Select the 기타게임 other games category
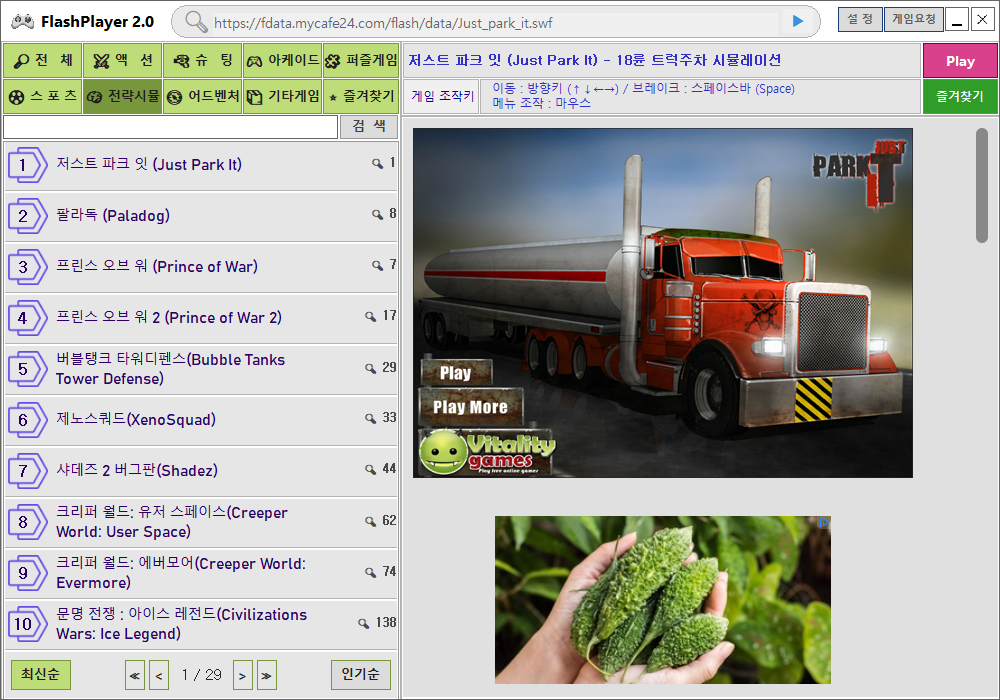1000x700 pixels. pos(283,96)
